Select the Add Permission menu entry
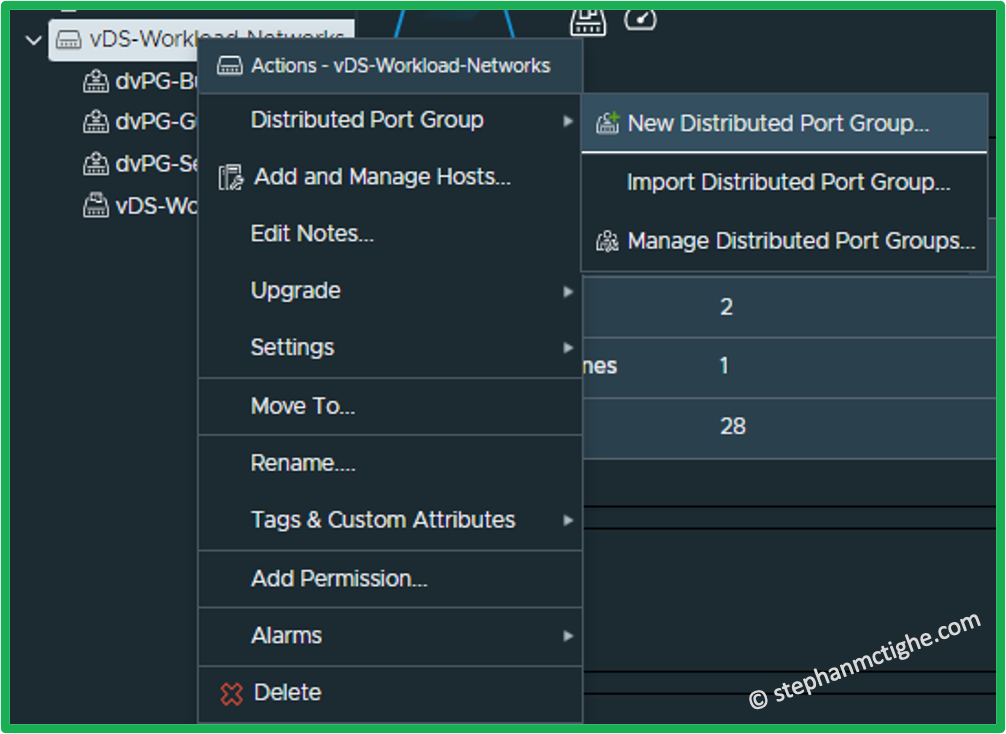 pos(339,579)
